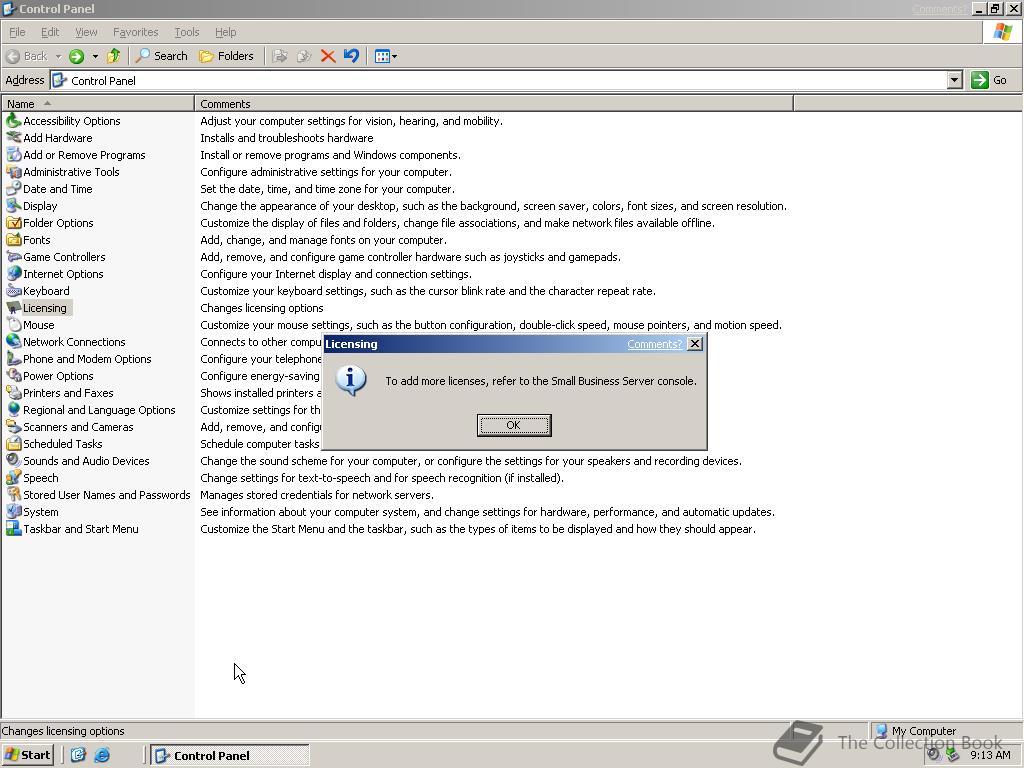
Task: Open the Add or Remove Programs icon
Action: coord(13,155)
